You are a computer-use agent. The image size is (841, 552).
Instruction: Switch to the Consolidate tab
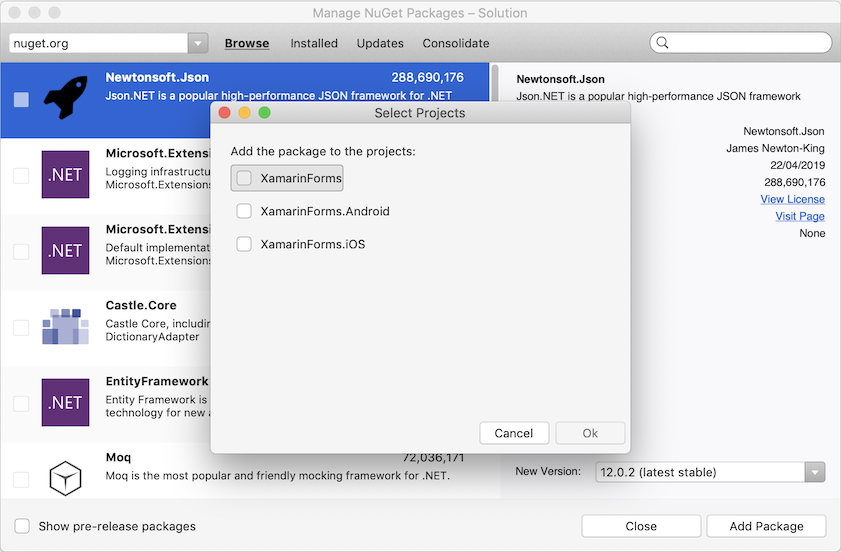(x=455, y=43)
